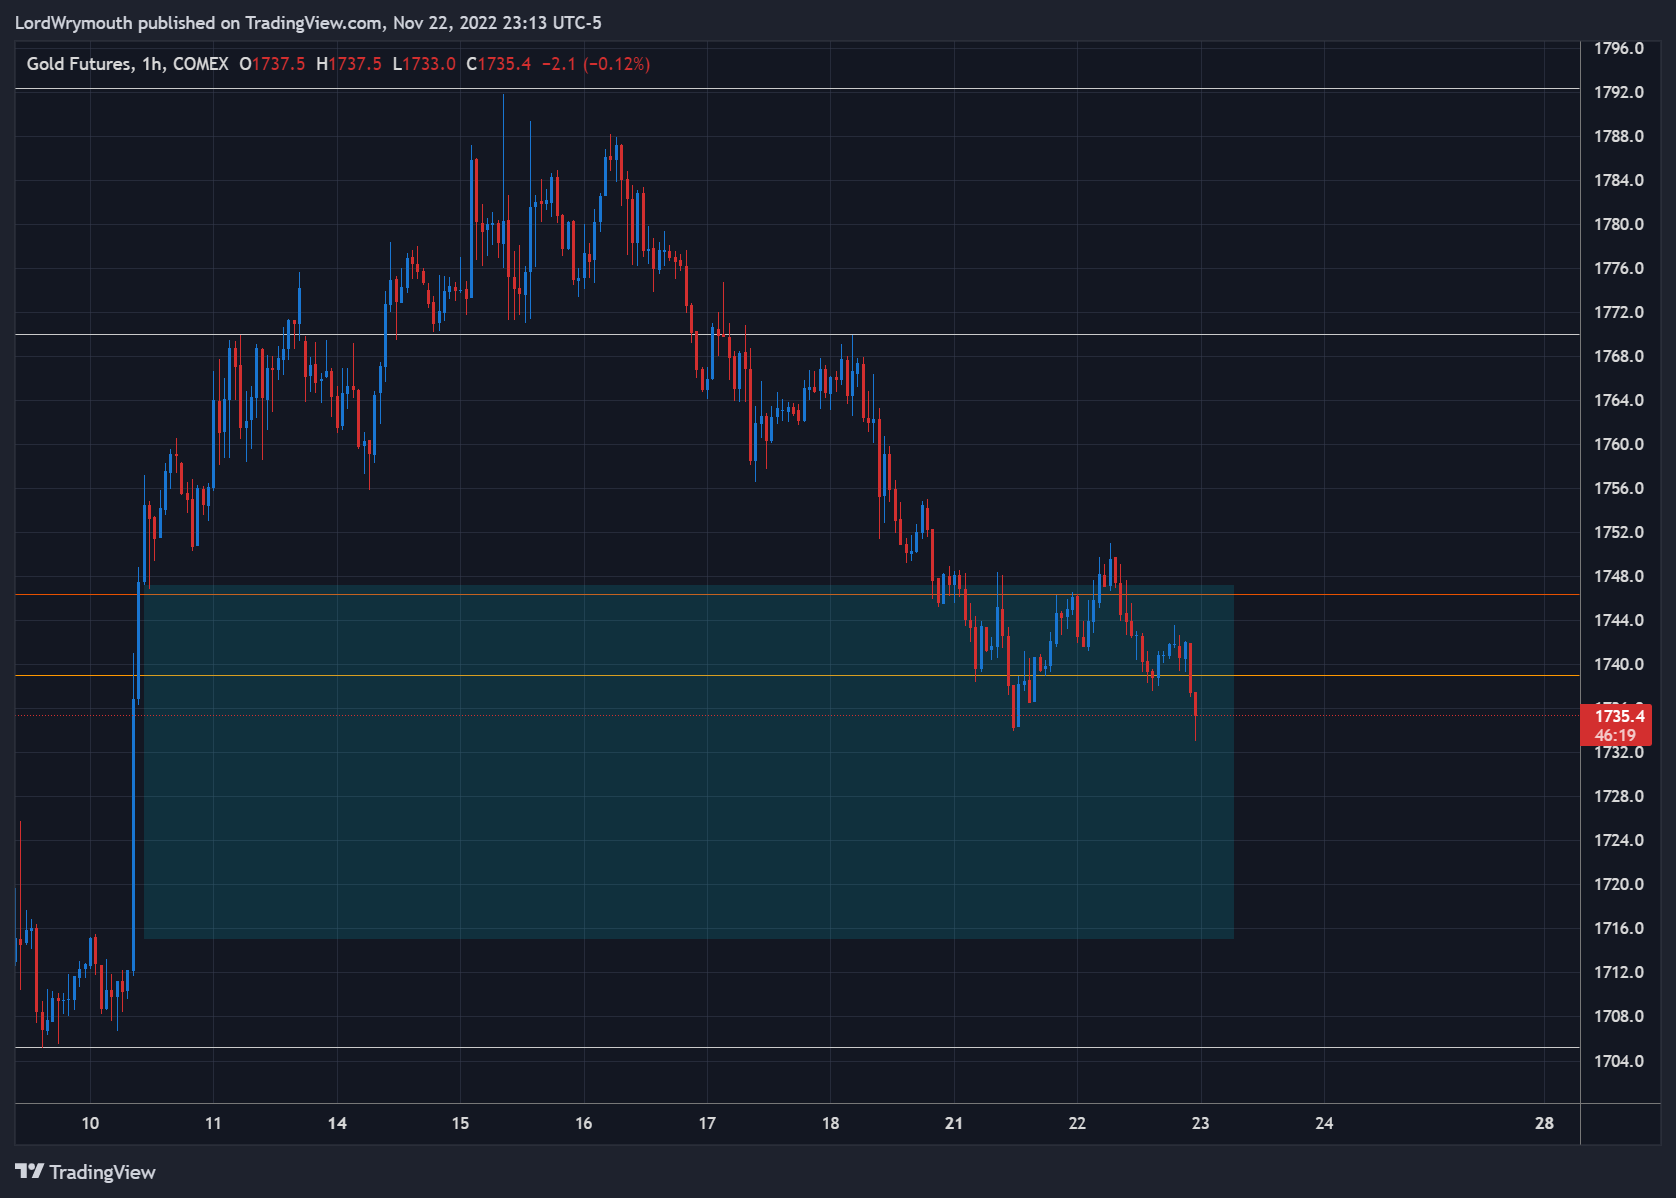Click date label 28 on time axis

1544,1123
